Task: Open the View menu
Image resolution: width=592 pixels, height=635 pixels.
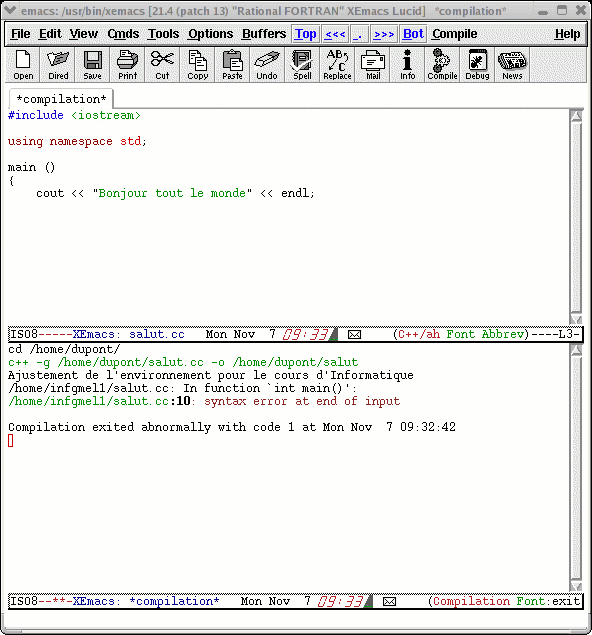Action: pos(83,34)
